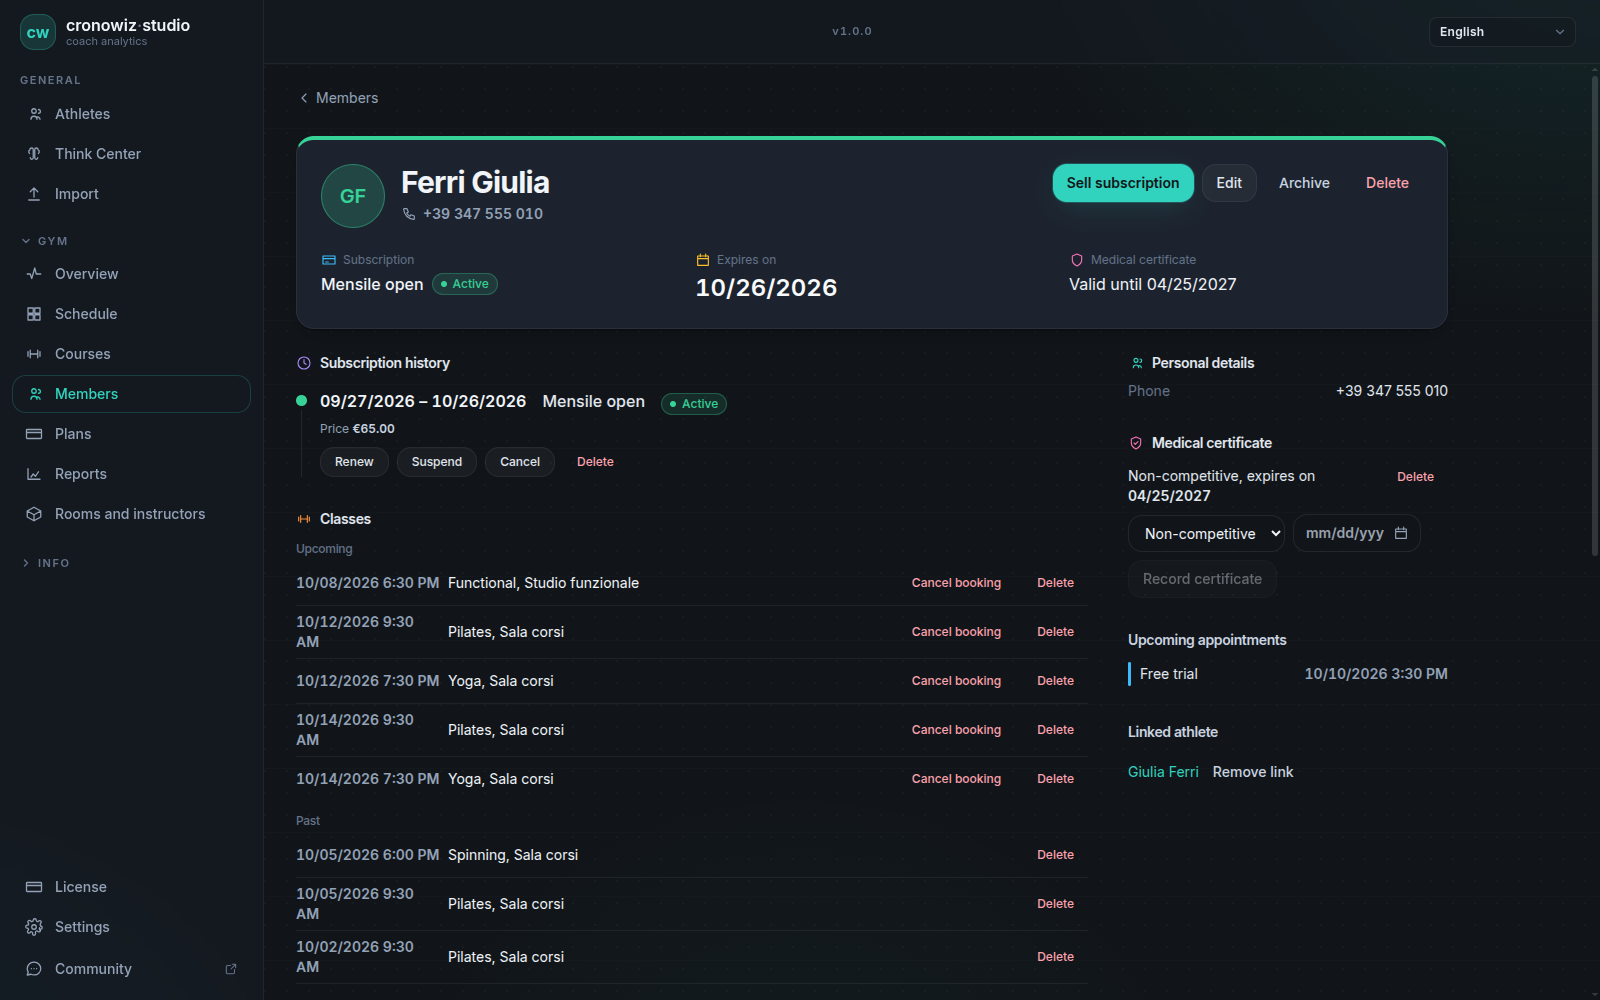The width and height of the screenshot is (1600, 1000).
Task: Click the GF member avatar
Action: tap(353, 196)
